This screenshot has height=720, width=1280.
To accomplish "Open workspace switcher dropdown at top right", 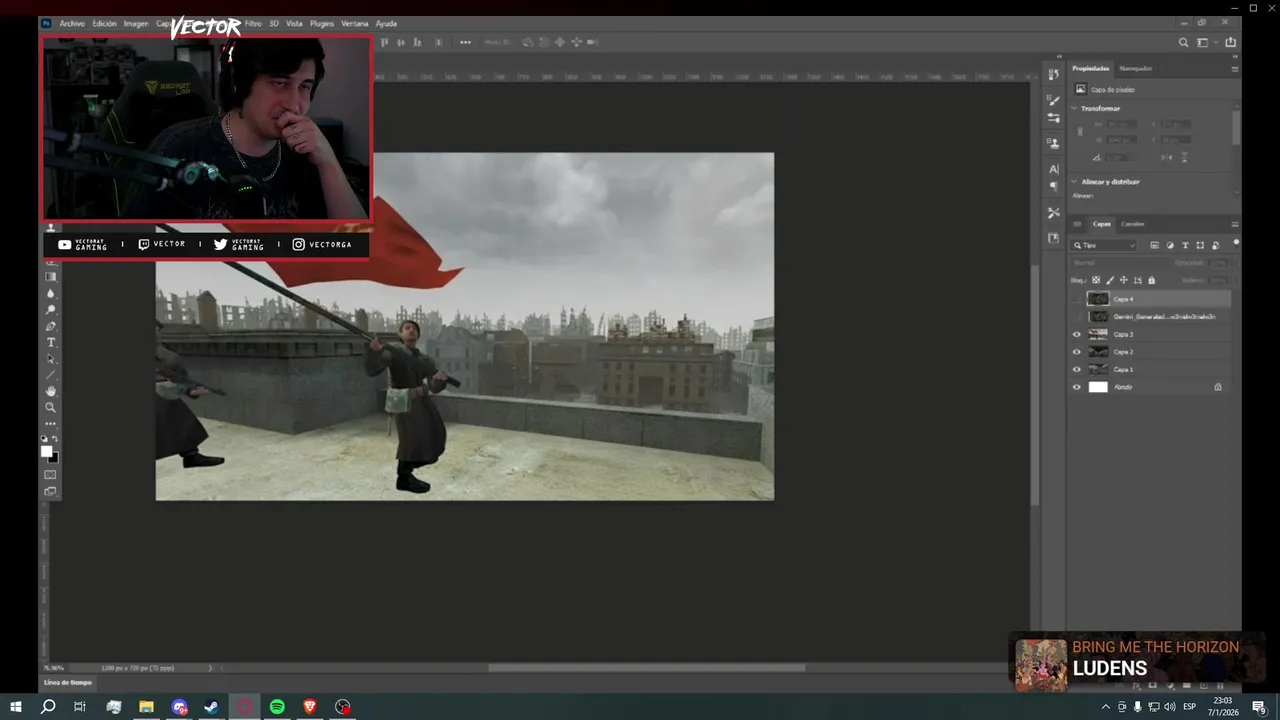I will [1205, 42].
